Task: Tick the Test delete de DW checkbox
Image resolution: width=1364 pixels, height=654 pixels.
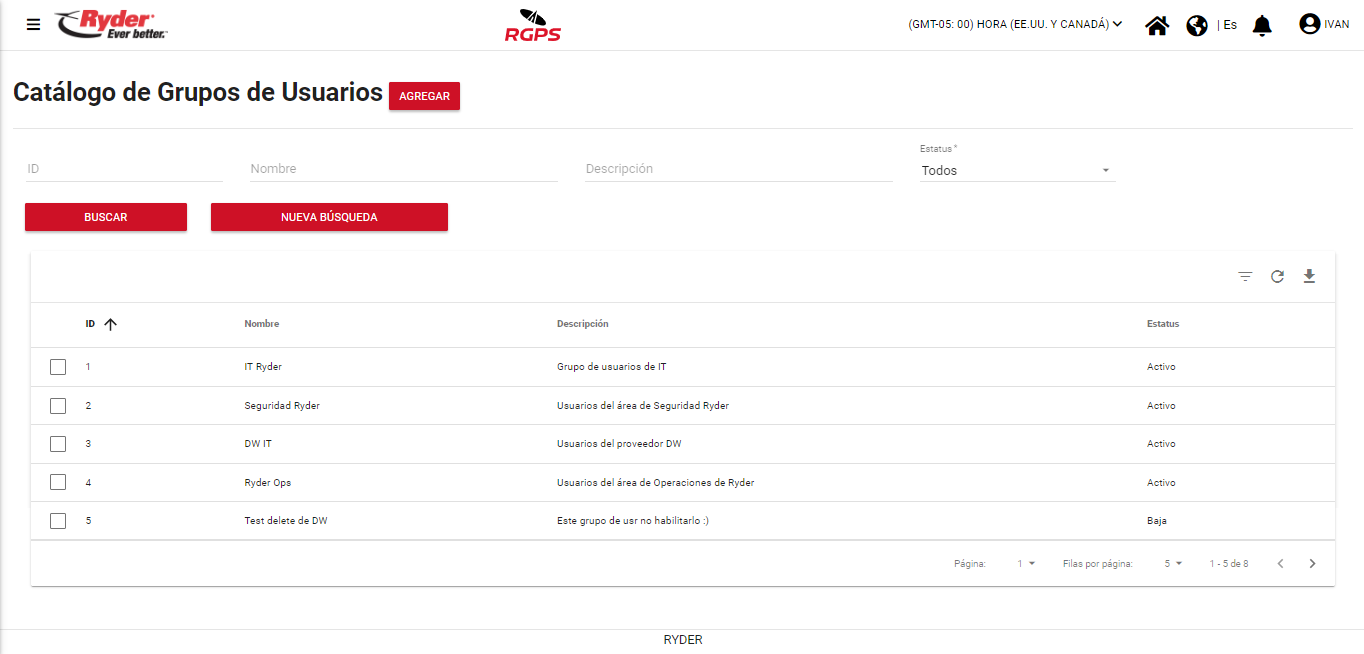Action: coord(58,521)
